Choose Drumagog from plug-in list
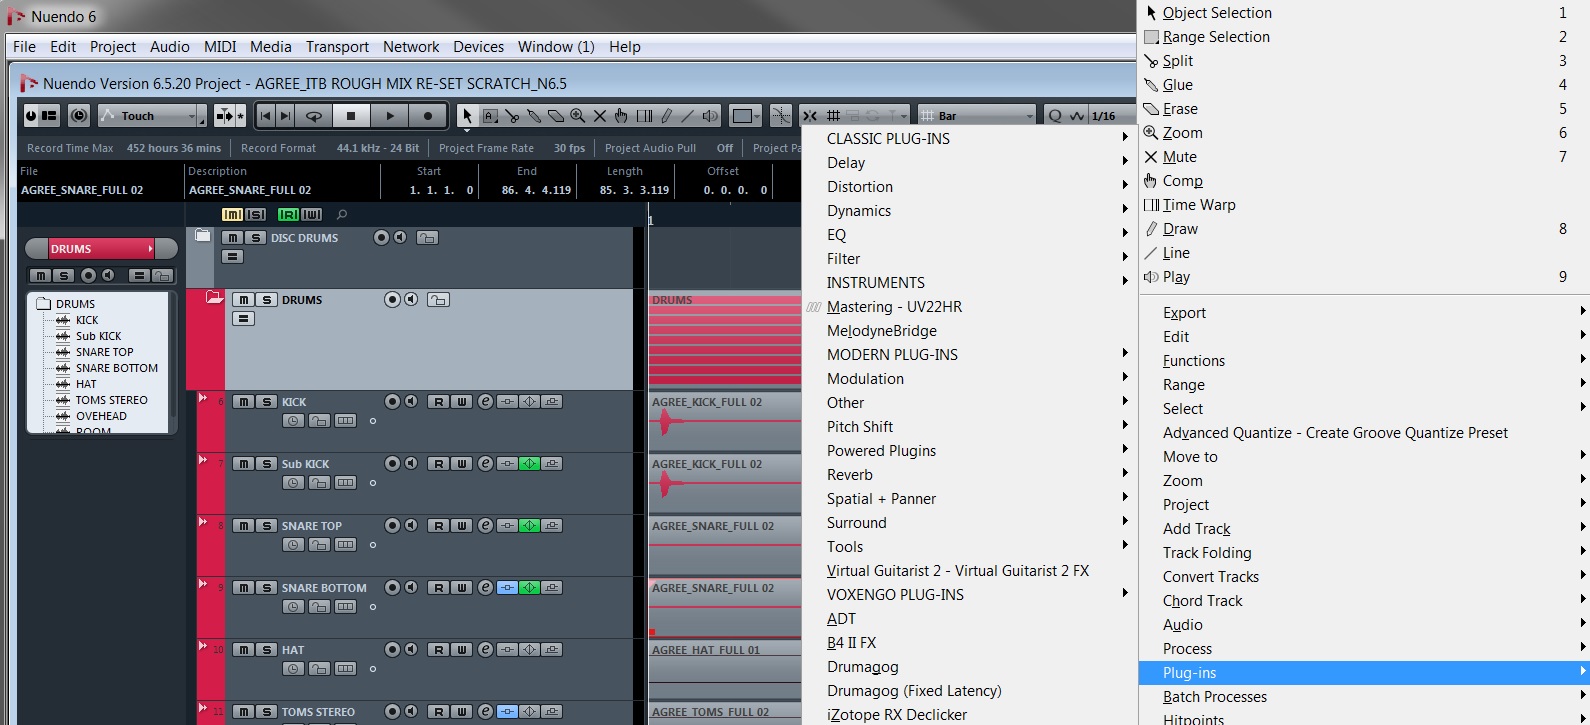Screen dimensions: 1590x725 pos(969,667)
